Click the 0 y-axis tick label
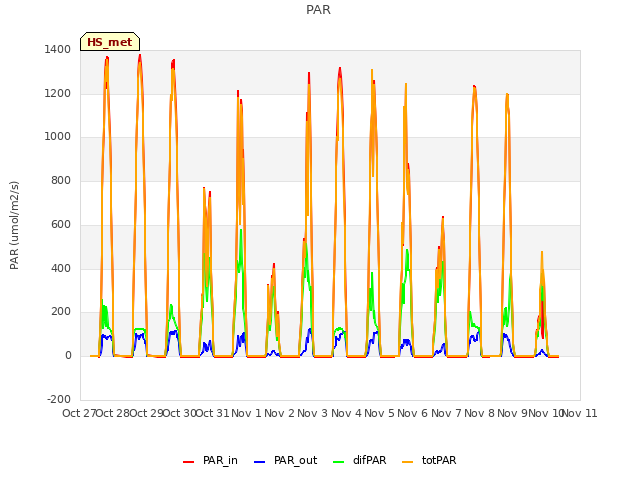The width and height of the screenshot is (640, 480). point(68,356)
